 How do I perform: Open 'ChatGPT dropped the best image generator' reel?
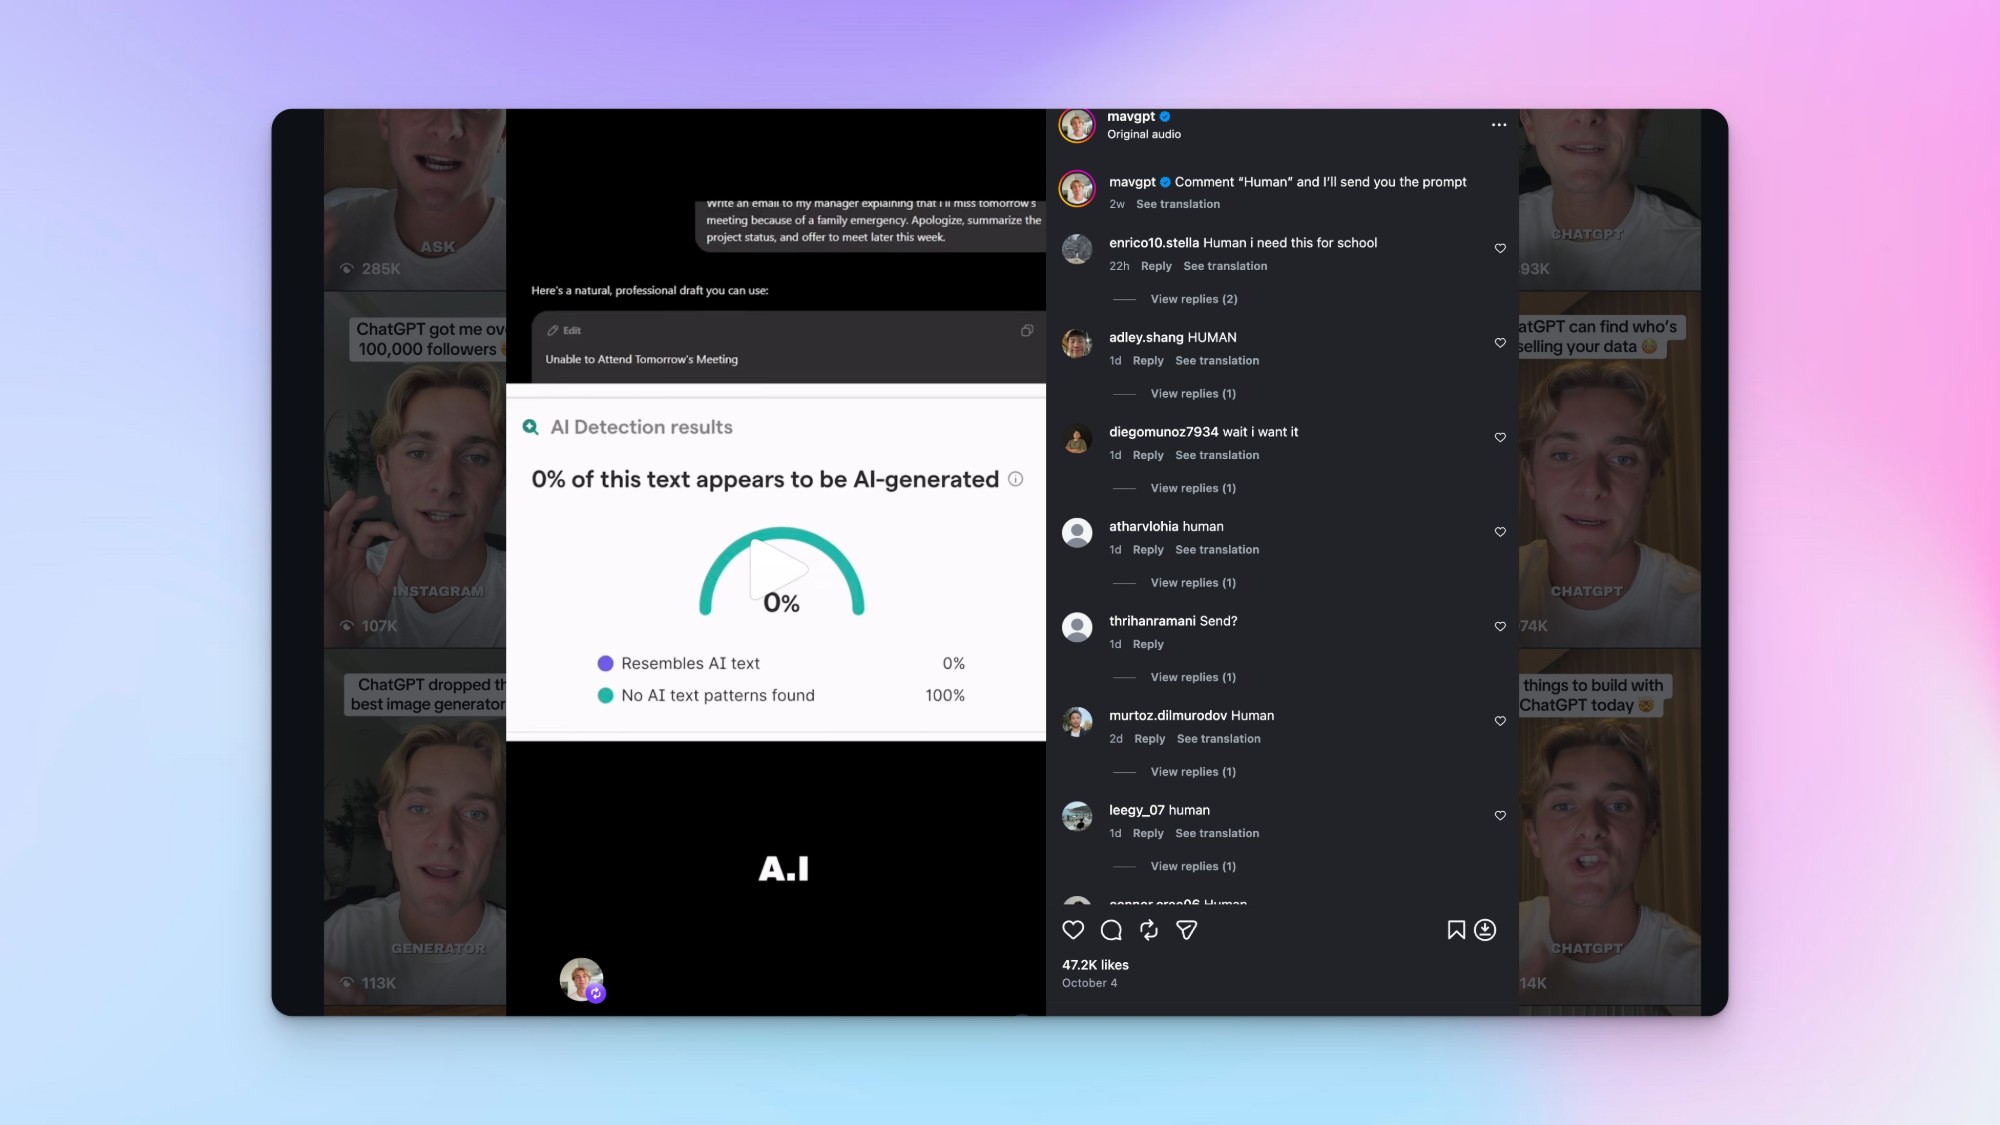click(x=415, y=827)
